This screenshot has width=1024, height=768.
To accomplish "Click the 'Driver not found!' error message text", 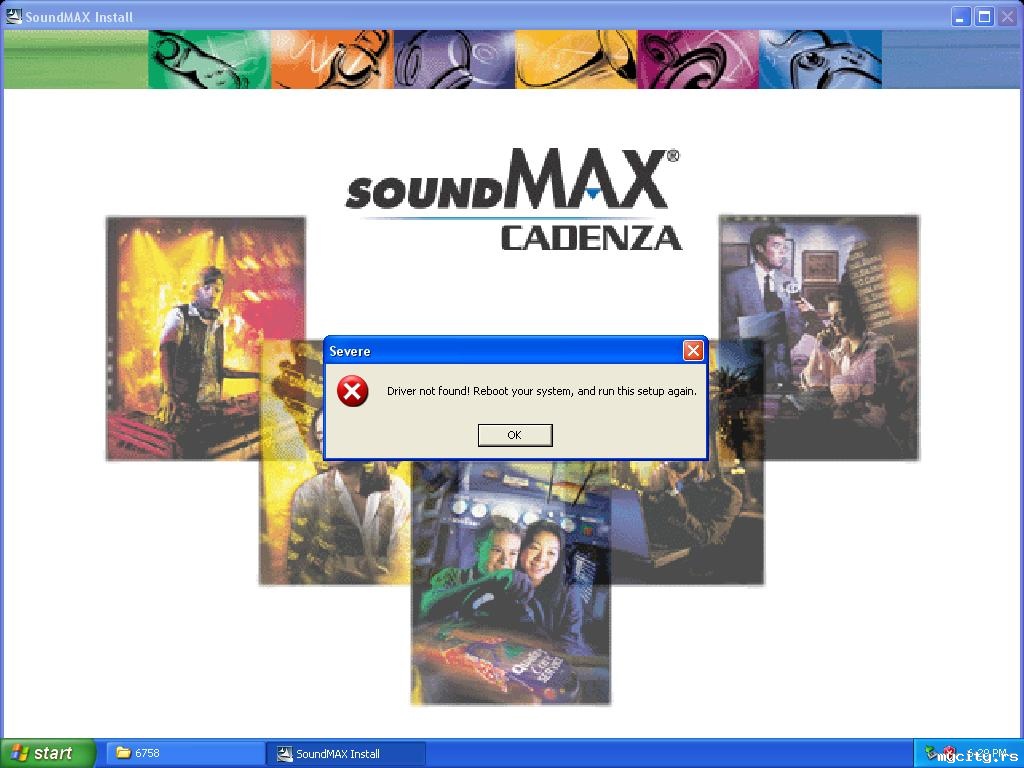I will tap(541, 391).
